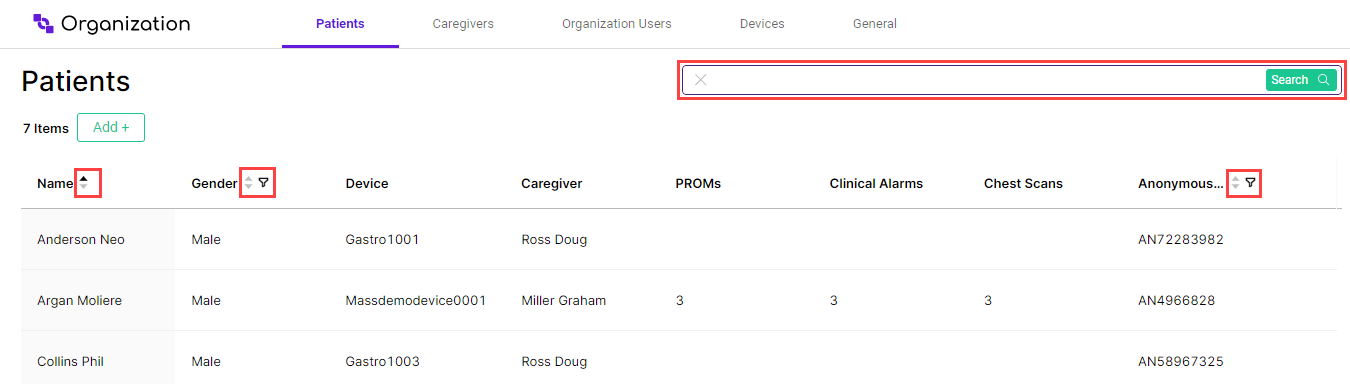Focus the patient search input field
1350x384 pixels.
point(985,80)
